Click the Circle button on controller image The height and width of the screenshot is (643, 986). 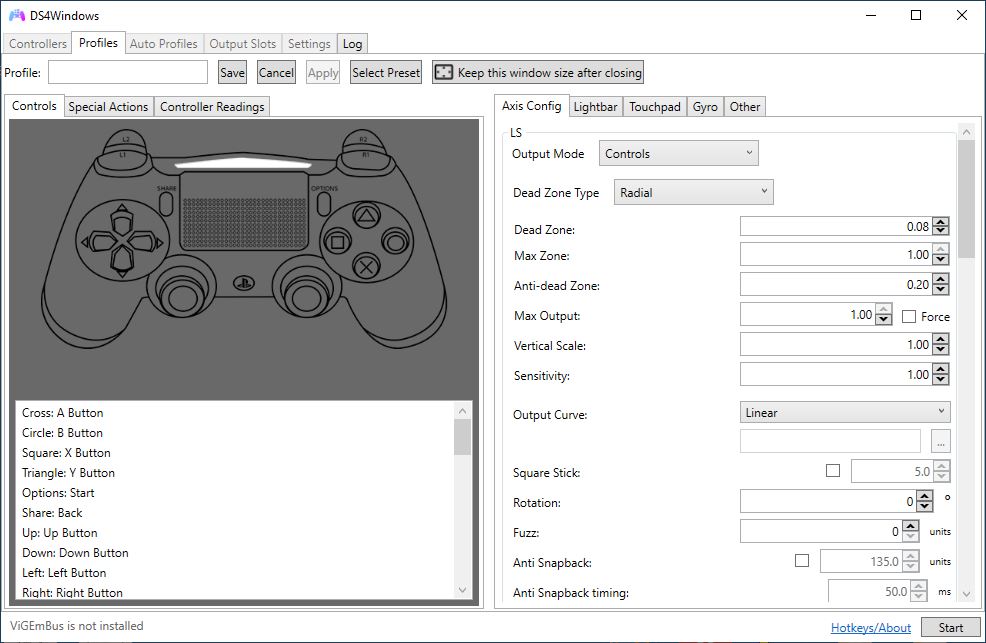395,242
